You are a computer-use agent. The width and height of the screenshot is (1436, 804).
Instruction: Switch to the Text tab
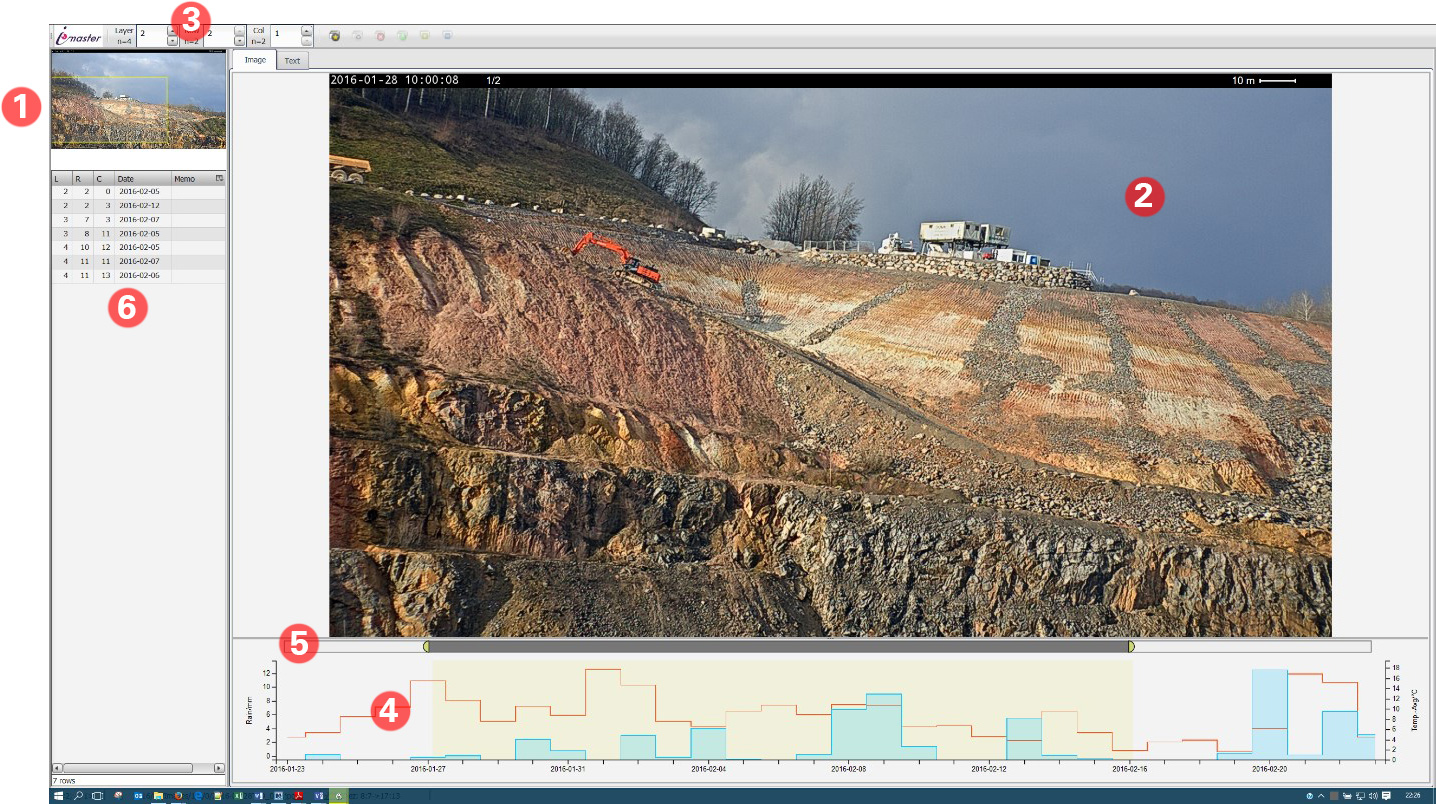pos(291,61)
